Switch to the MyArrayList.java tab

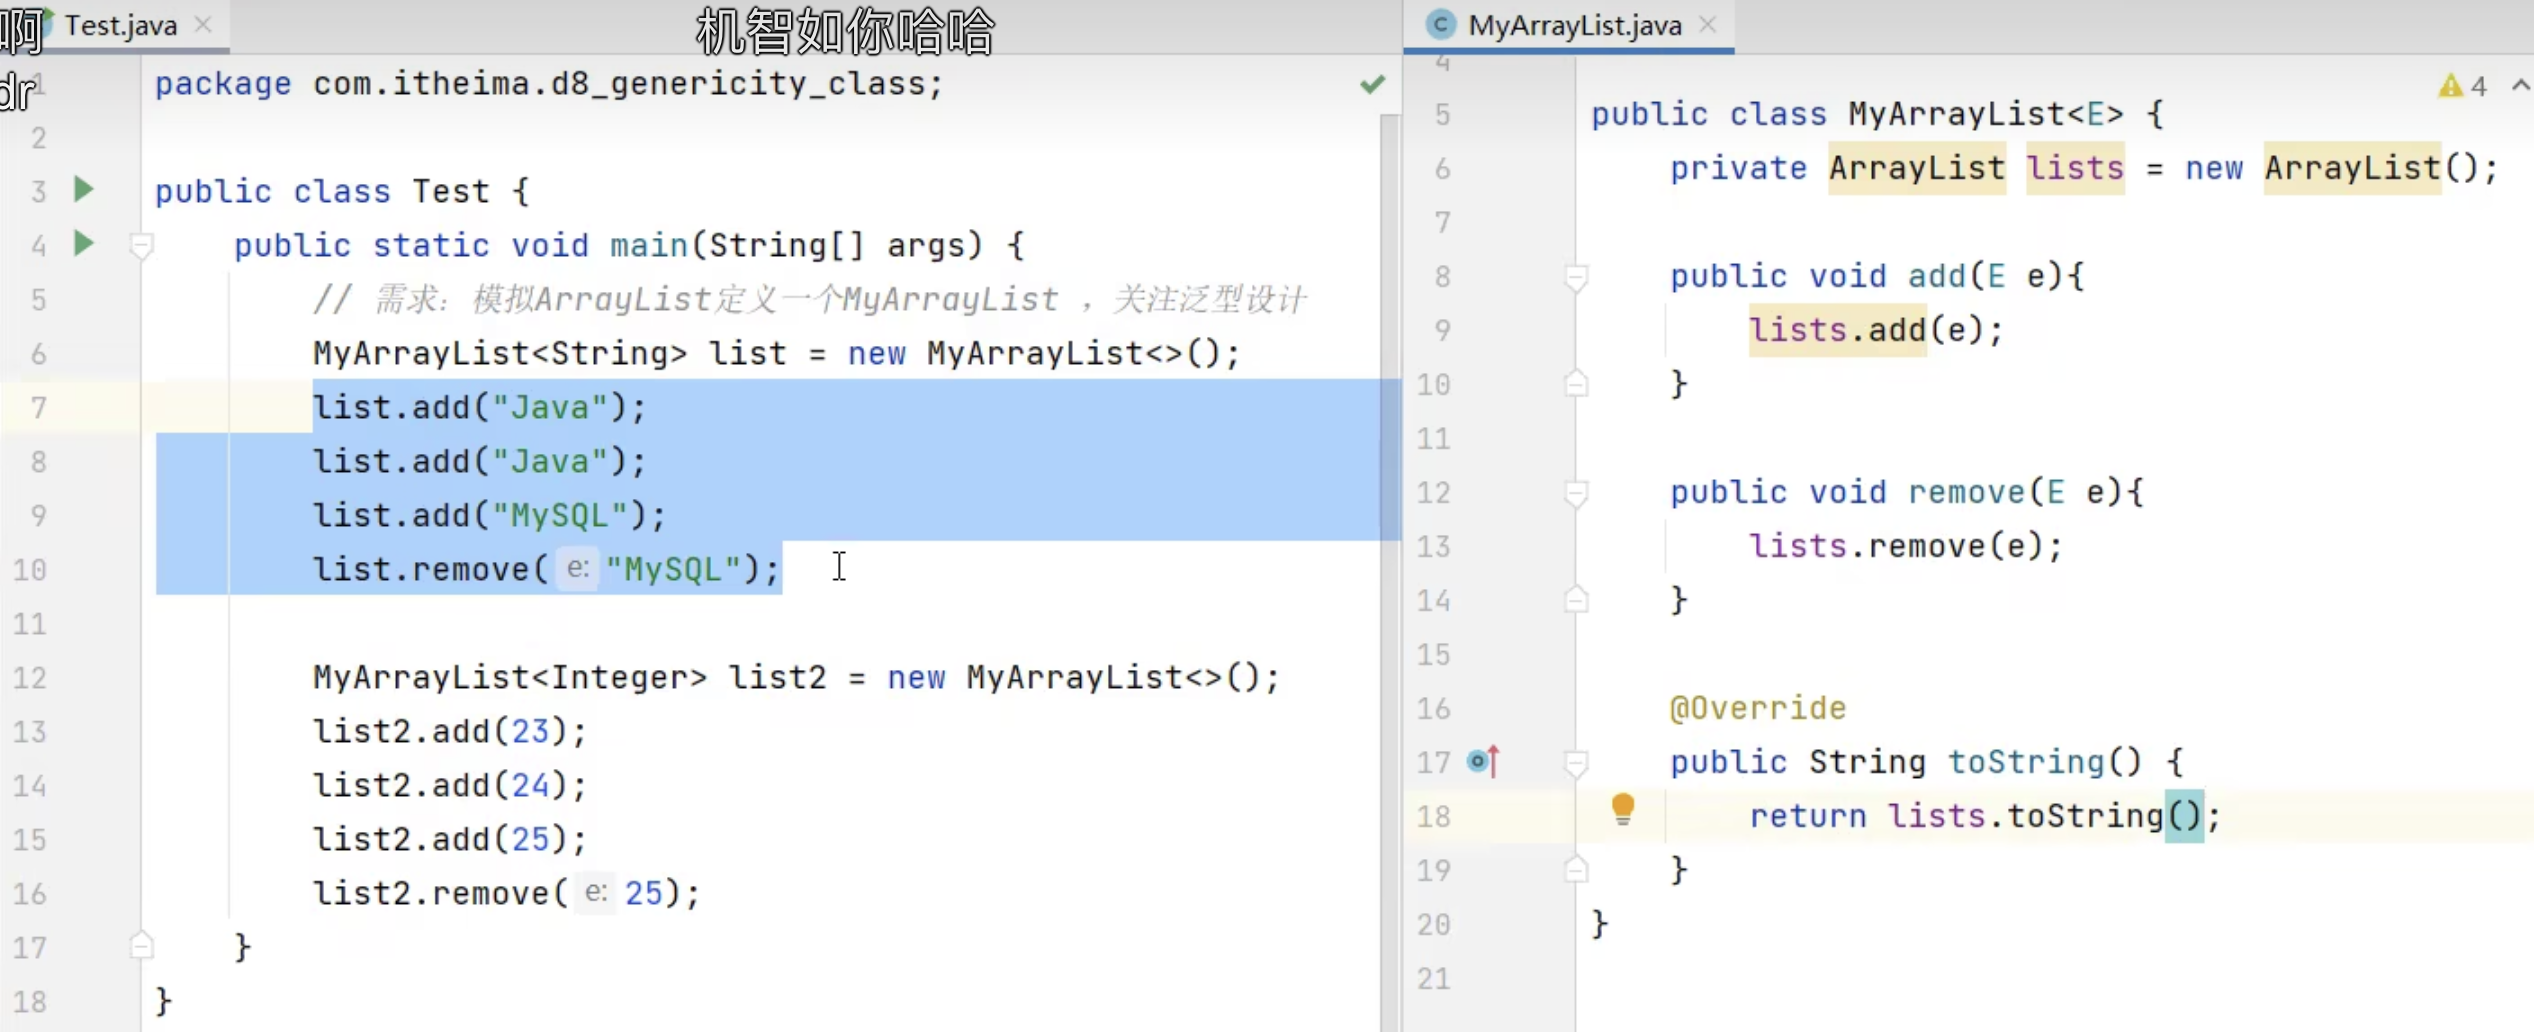(x=1574, y=25)
